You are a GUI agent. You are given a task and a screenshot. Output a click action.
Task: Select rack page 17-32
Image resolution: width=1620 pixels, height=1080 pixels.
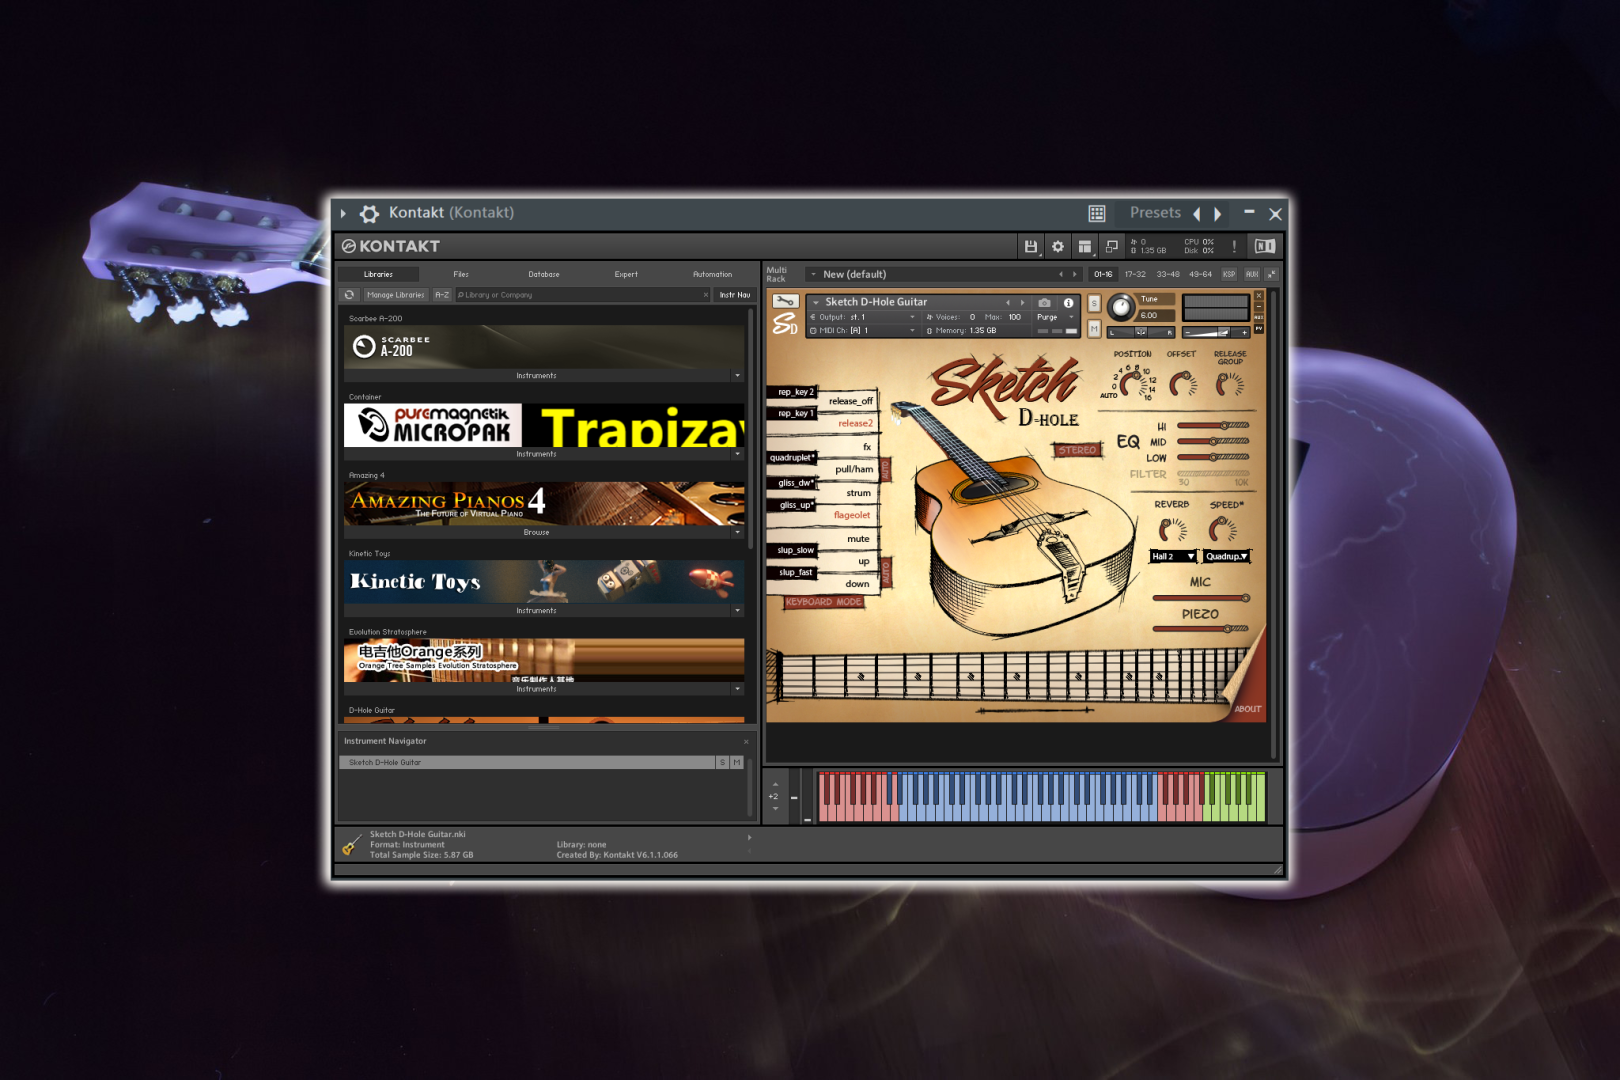[1135, 274]
